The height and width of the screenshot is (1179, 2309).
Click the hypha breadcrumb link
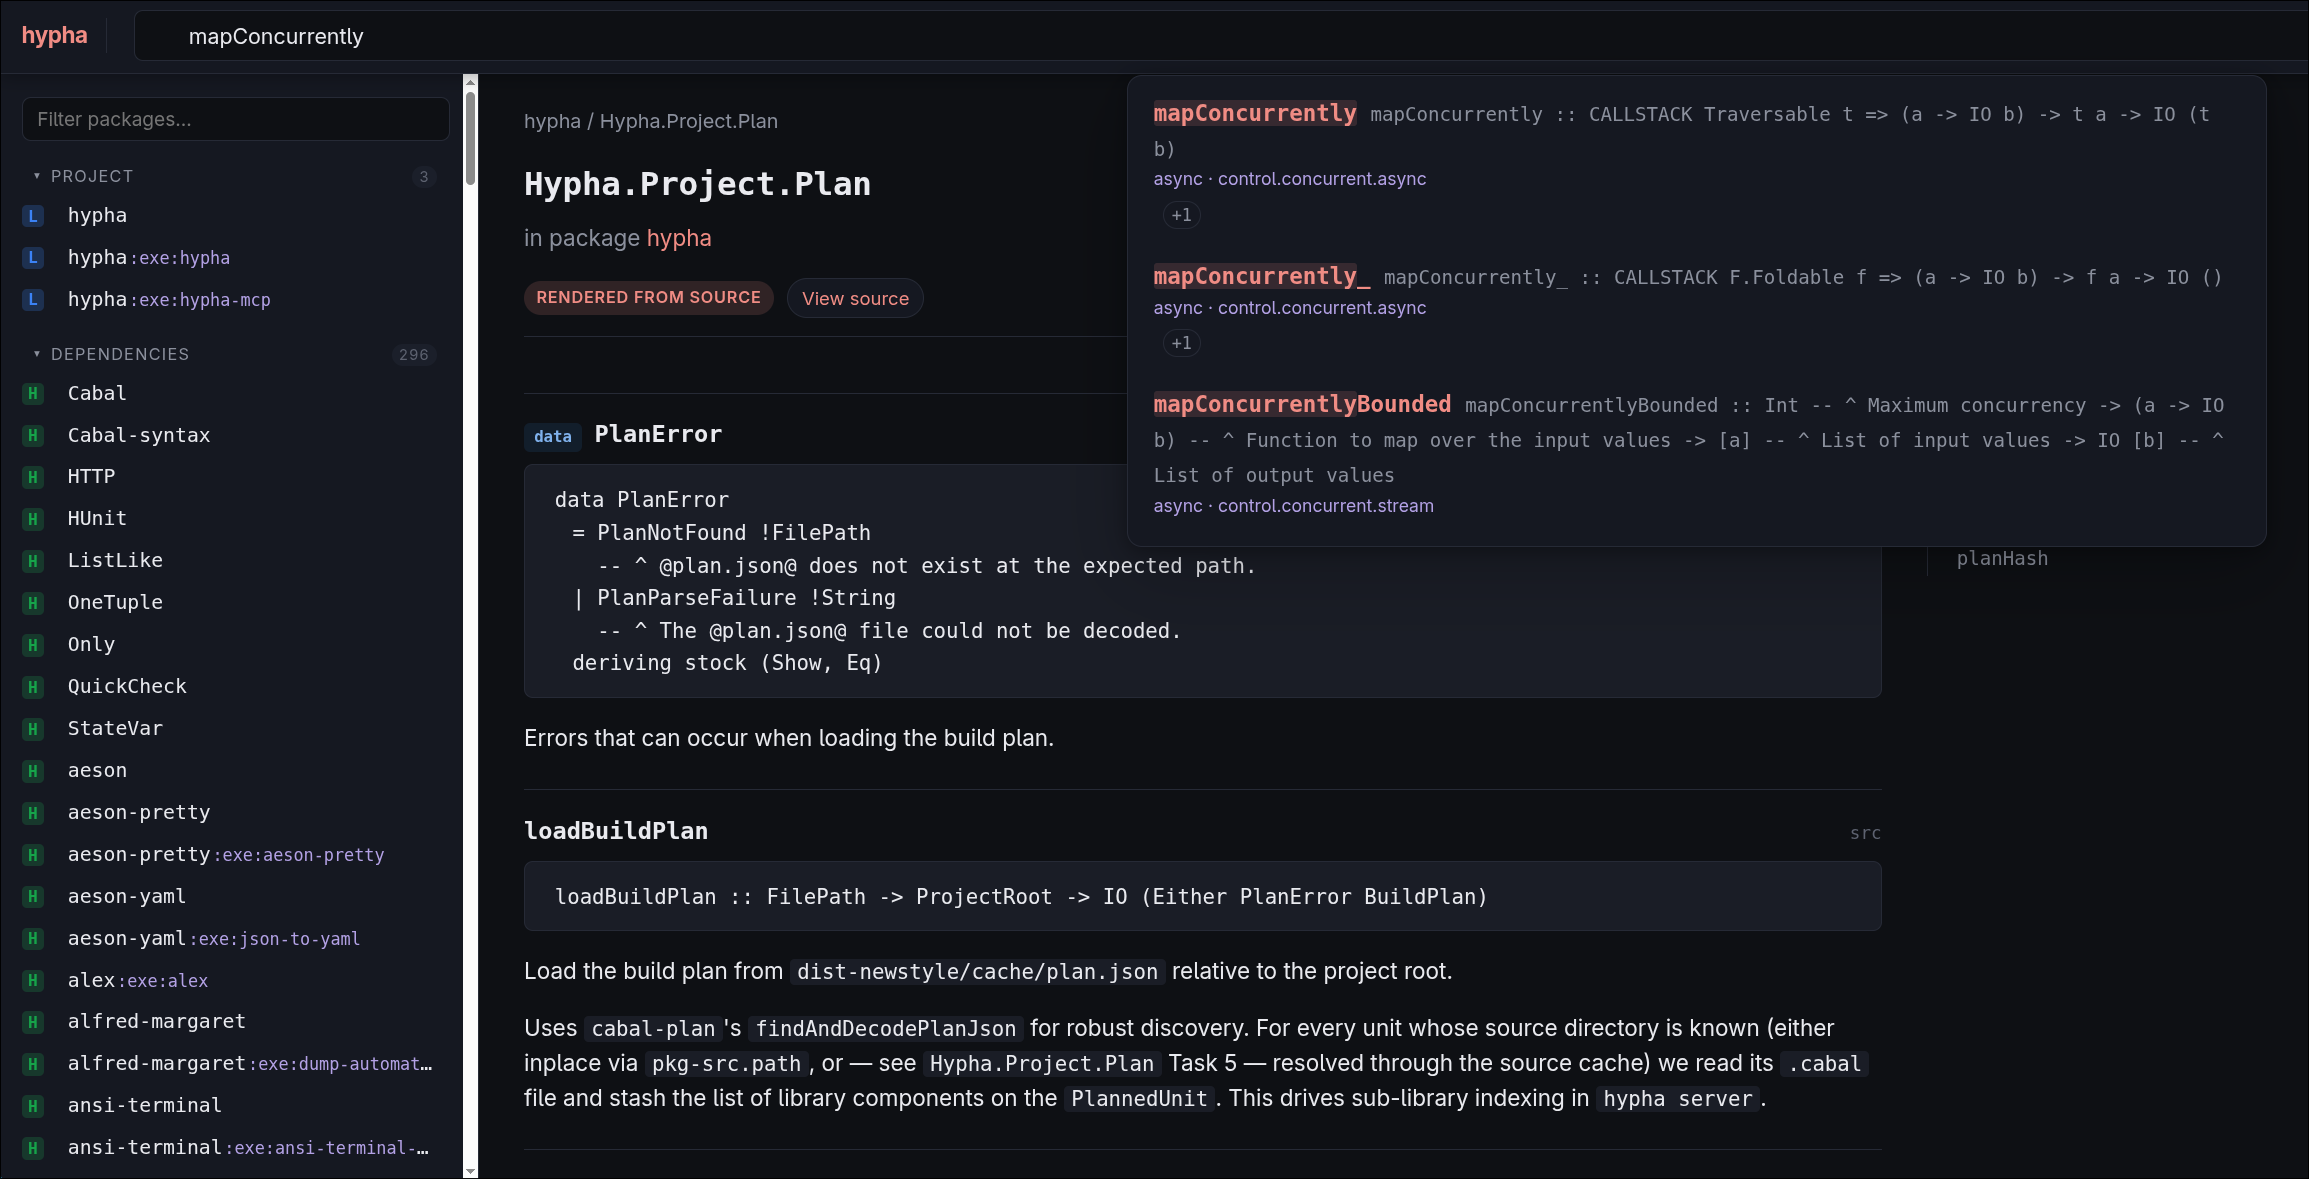click(x=552, y=121)
